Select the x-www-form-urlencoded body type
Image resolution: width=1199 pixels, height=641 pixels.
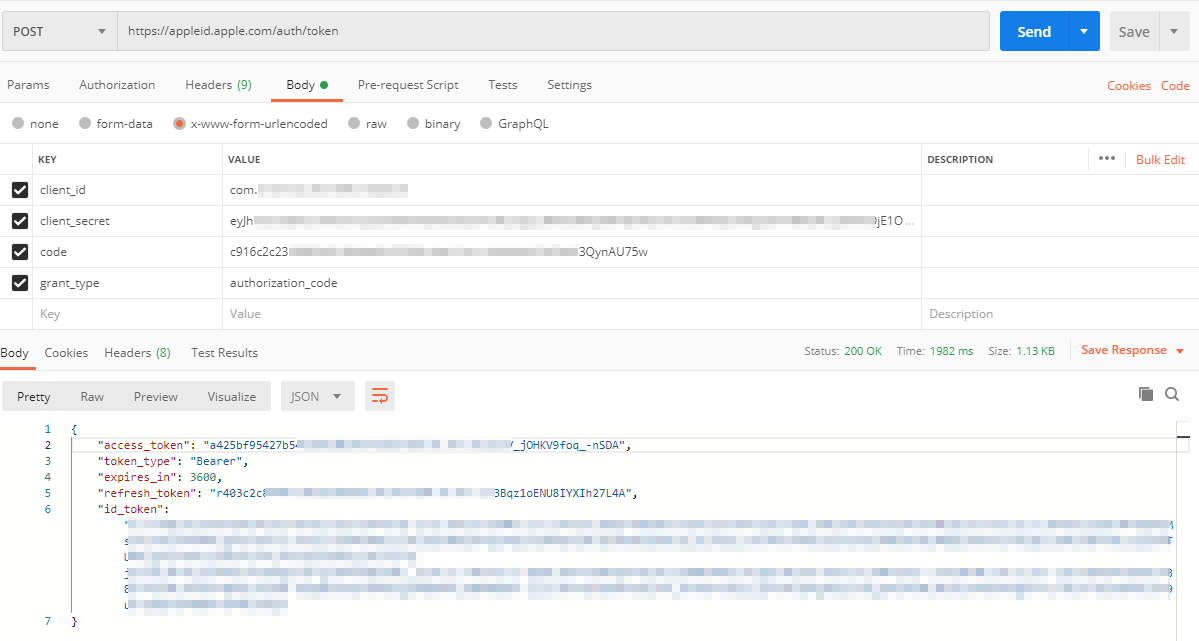250,123
